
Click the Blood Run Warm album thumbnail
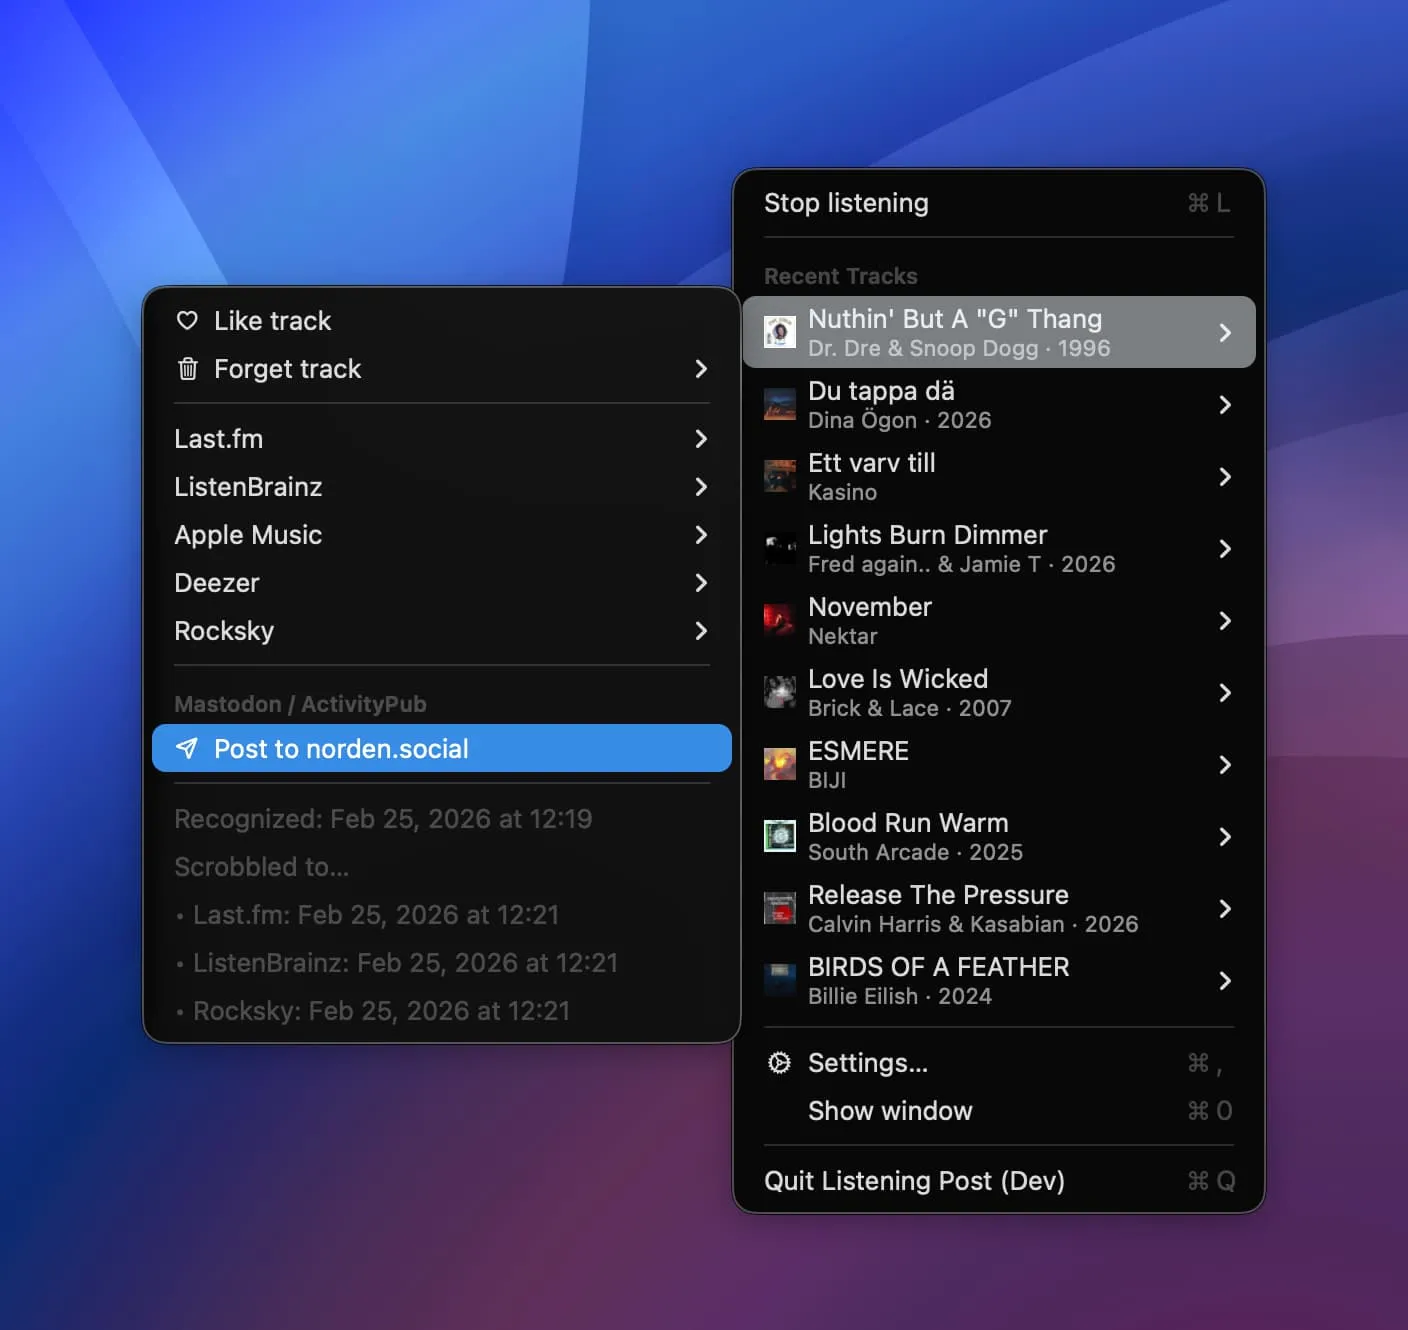tap(780, 837)
